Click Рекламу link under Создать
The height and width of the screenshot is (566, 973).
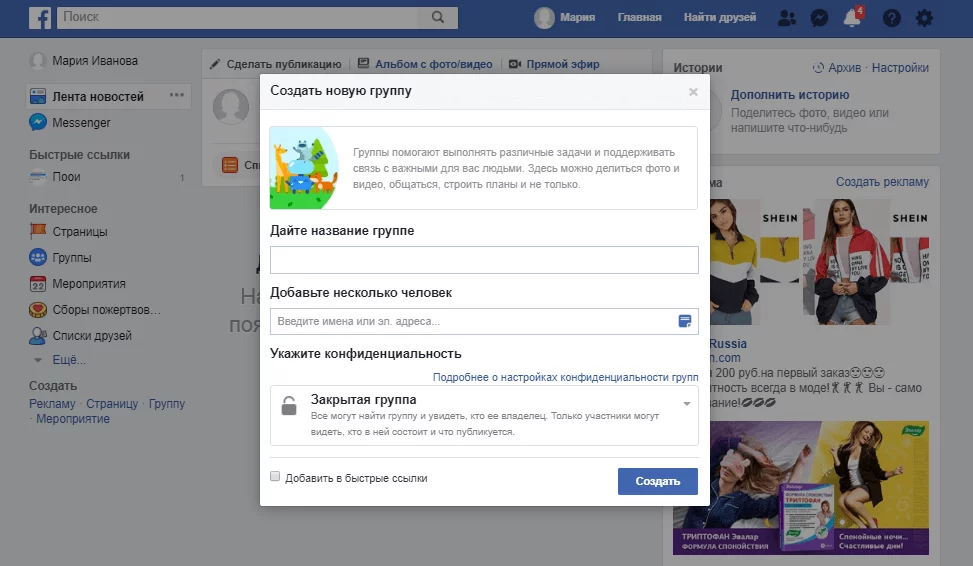52,403
